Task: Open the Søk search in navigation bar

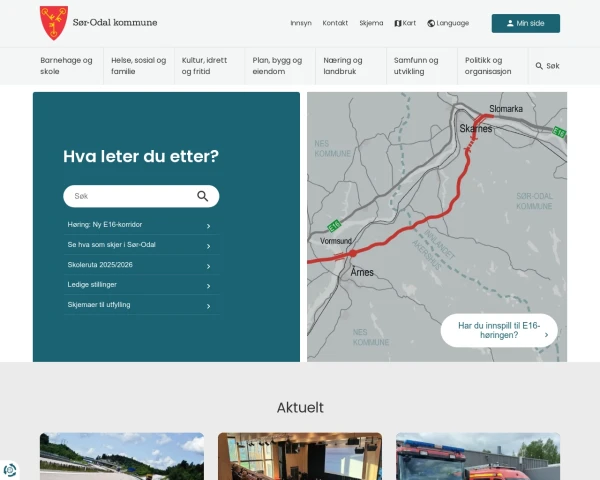Action: click(547, 66)
